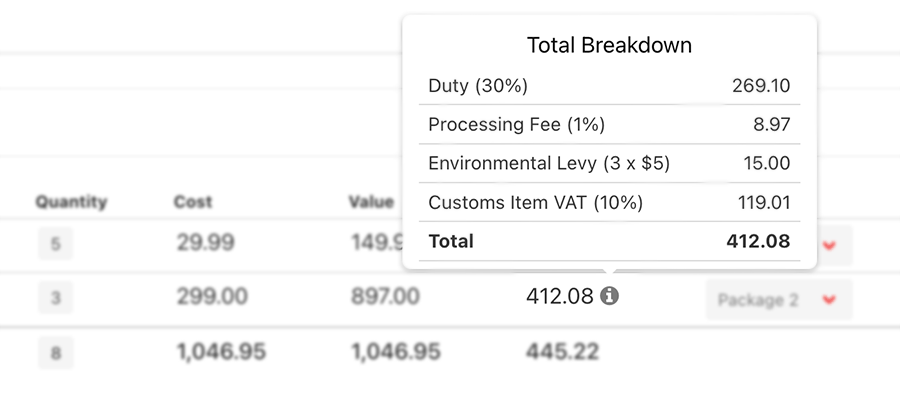This screenshot has width=900, height=397.
Task: Click quantity field showing 3
Action: [x=55, y=298]
